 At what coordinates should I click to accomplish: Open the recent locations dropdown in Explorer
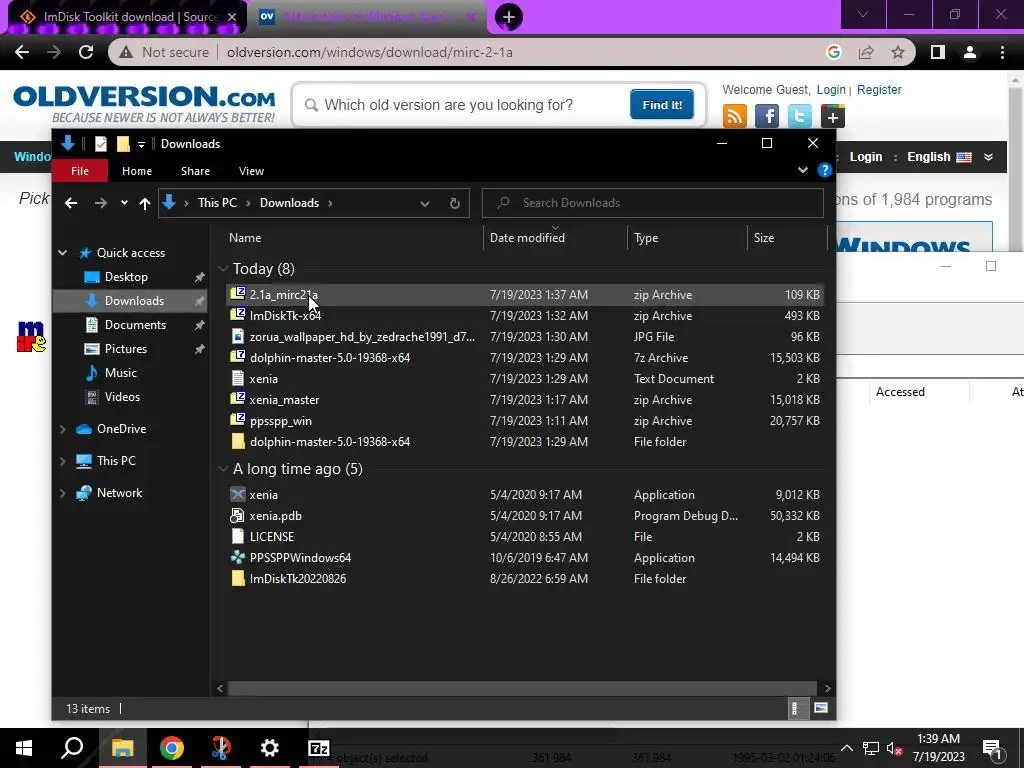(x=124, y=203)
